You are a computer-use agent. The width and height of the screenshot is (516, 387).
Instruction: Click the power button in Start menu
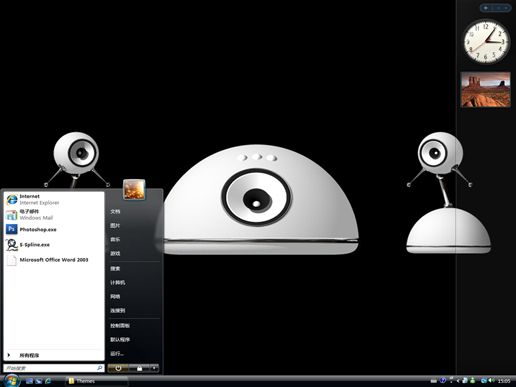(x=118, y=368)
